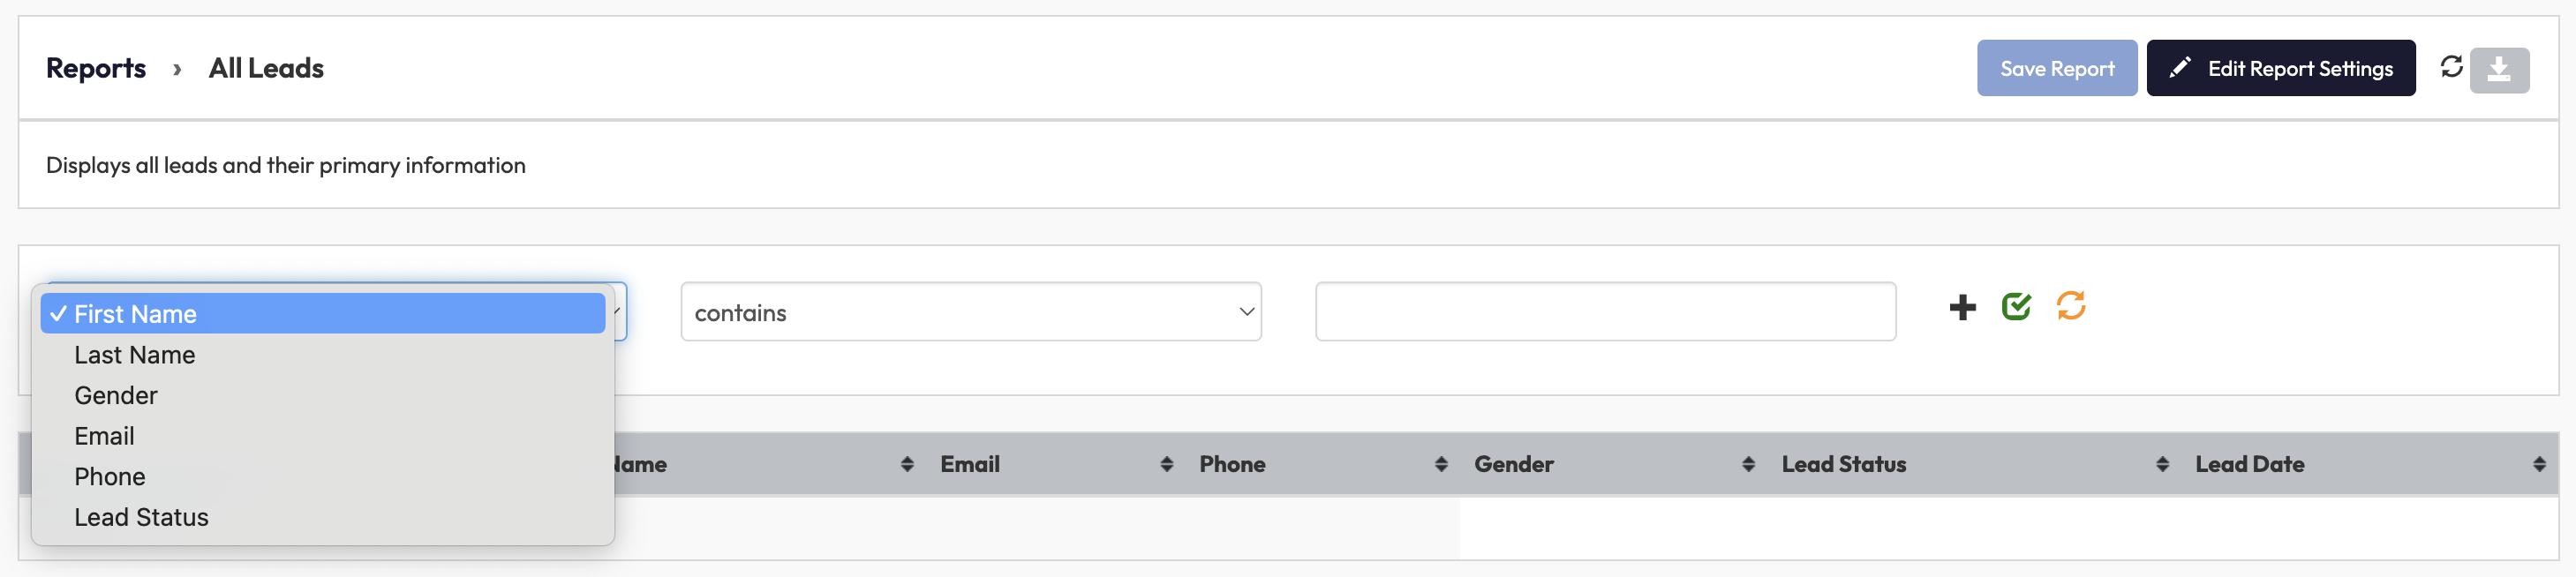Image resolution: width=2576 pixels, height=577 pixels.
Task: Sort the Phone column using its arrows
Action: coord(1440,464)
